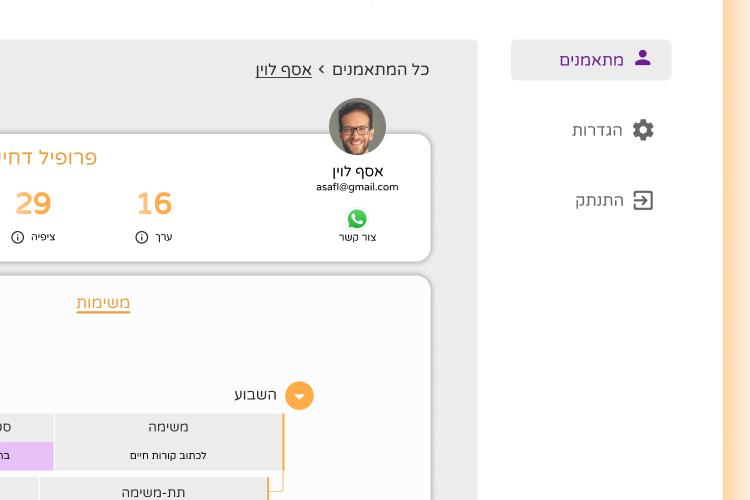Click the תת-משימה sub-task header
Image resolution: width=750 pixels, height=500 pixels.
coord(153,492)
